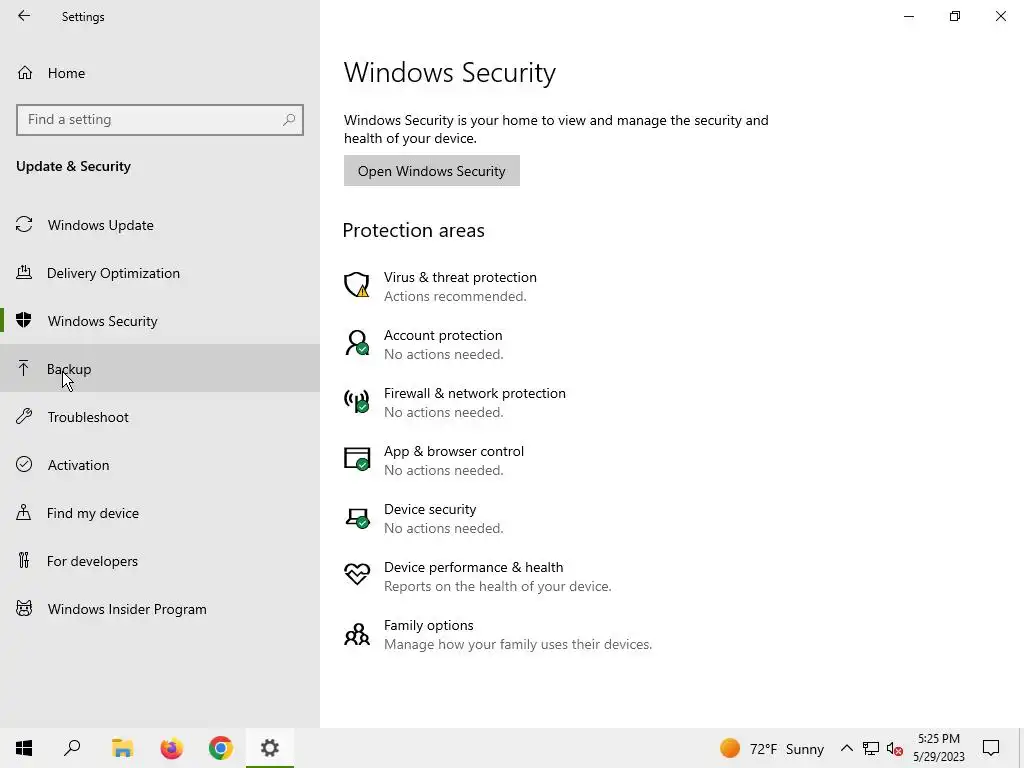Click 'Manage how your family uses their devices.'
The image size is (1024, 768).
pyautogui.click(x=518, y=645)
